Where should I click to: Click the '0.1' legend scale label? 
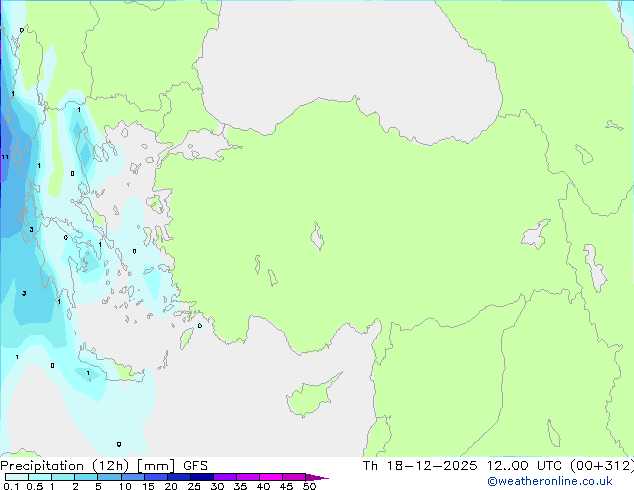pyautogui.click(x=11, y=486)
